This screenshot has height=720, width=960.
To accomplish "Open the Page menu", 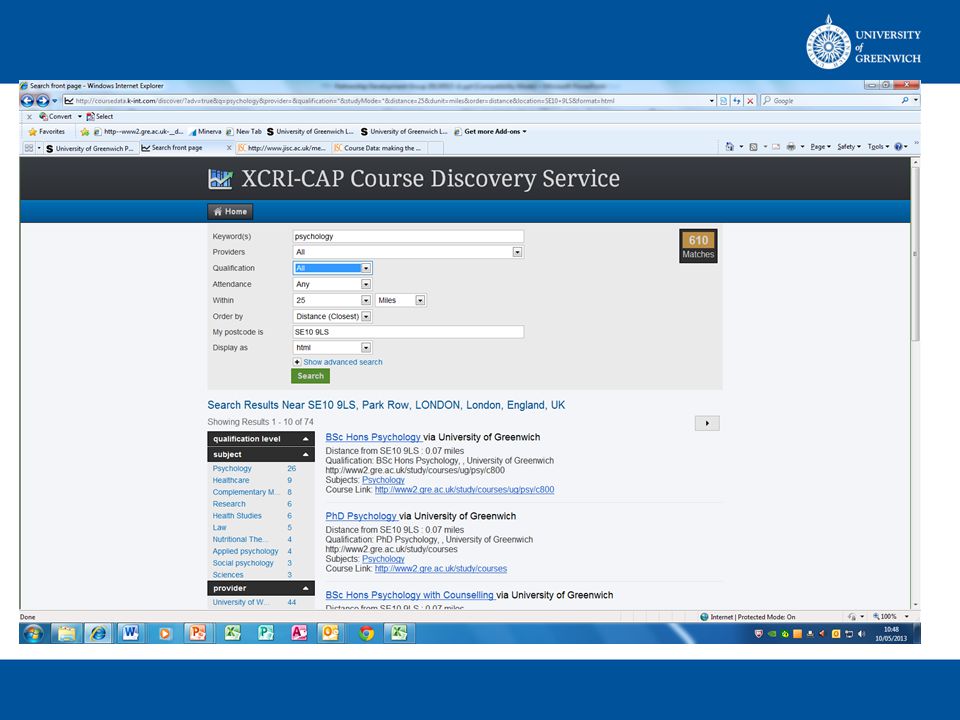I will [x=820, y=147].
